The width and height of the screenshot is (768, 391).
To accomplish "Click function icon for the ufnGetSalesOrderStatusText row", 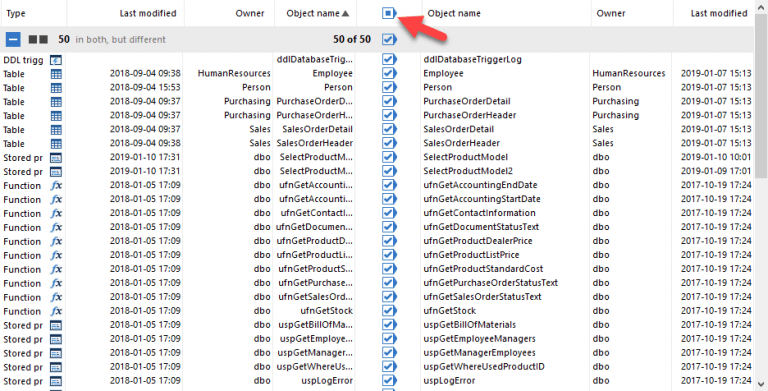I will [x=56, y=297].
